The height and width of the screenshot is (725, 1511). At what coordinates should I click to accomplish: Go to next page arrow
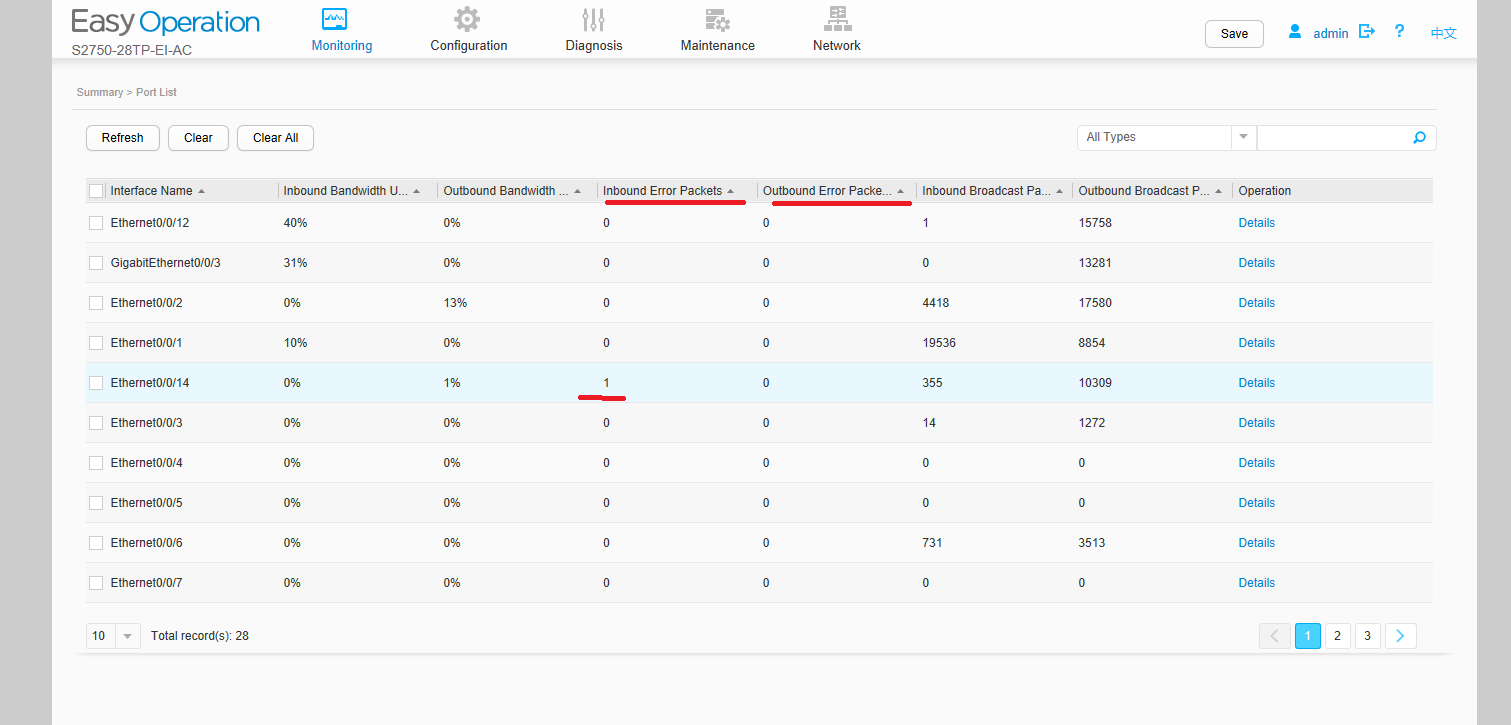pos(1401,636)
